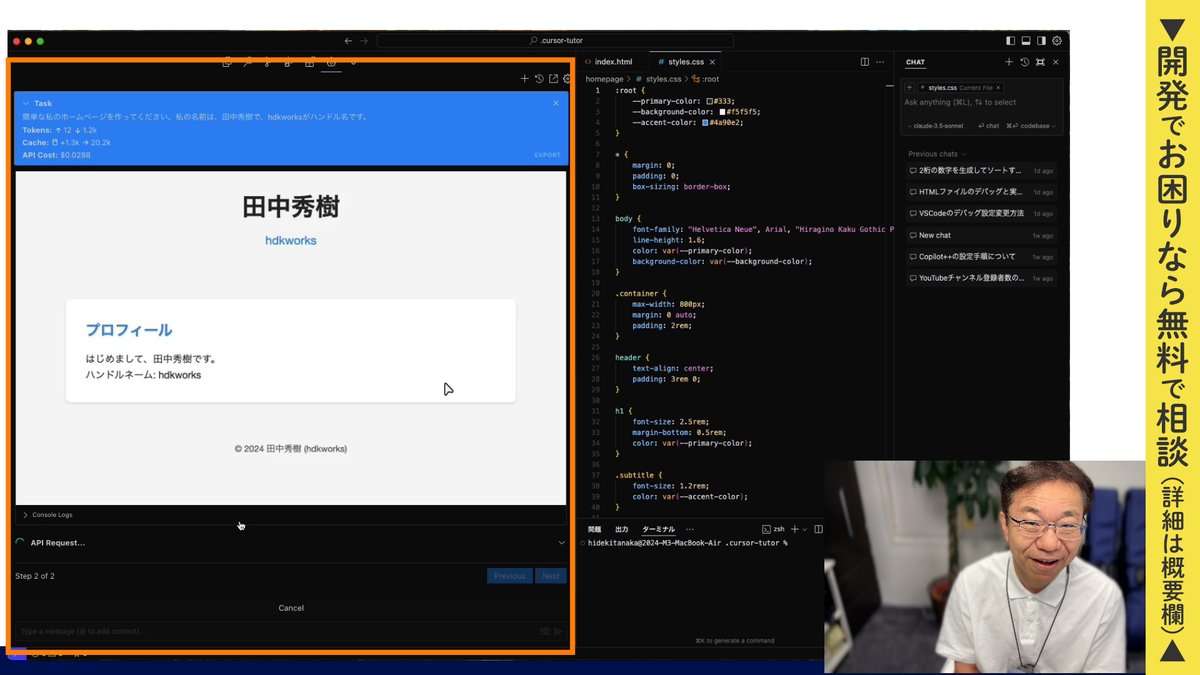1200x675 pixels.
Task: Open chat 'Copilot++の設定手順について'
Action: coord(980,257)
